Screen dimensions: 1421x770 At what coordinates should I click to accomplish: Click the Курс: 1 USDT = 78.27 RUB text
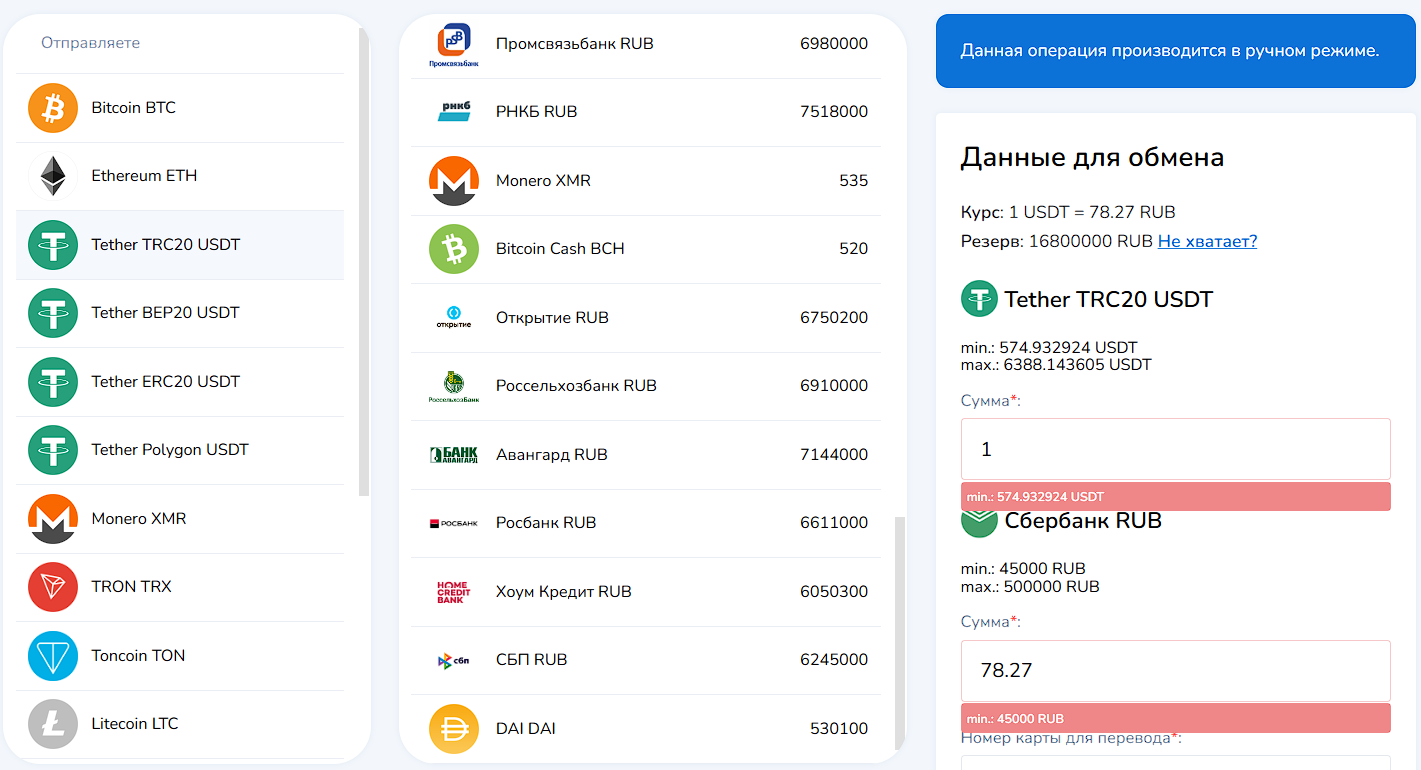pos(1068,212)
